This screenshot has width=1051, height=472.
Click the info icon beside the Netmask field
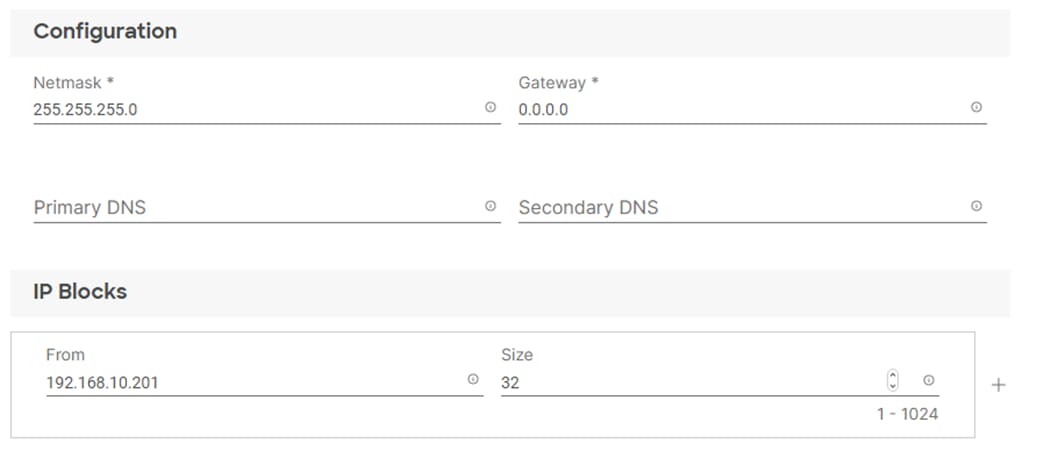[x=490, y=107]
